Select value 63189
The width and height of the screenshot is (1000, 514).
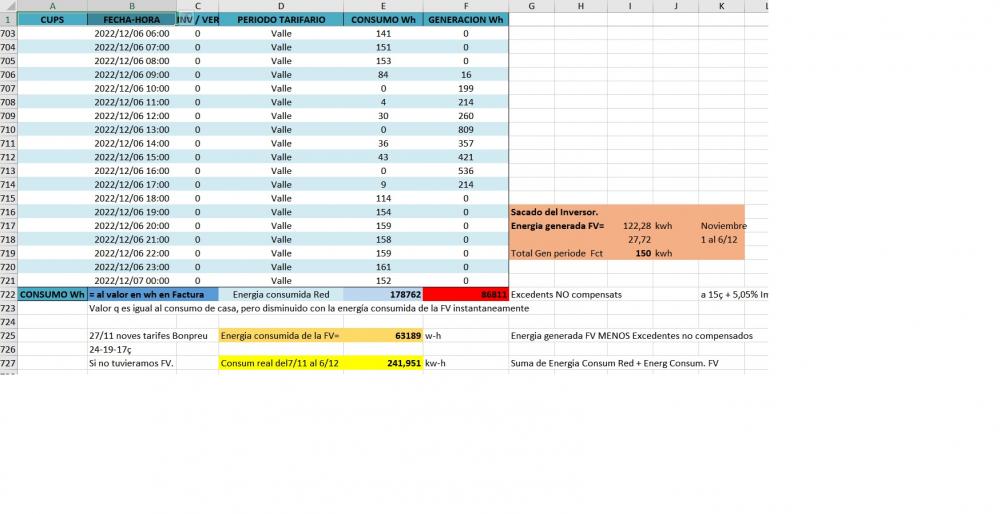pos(383,335)
